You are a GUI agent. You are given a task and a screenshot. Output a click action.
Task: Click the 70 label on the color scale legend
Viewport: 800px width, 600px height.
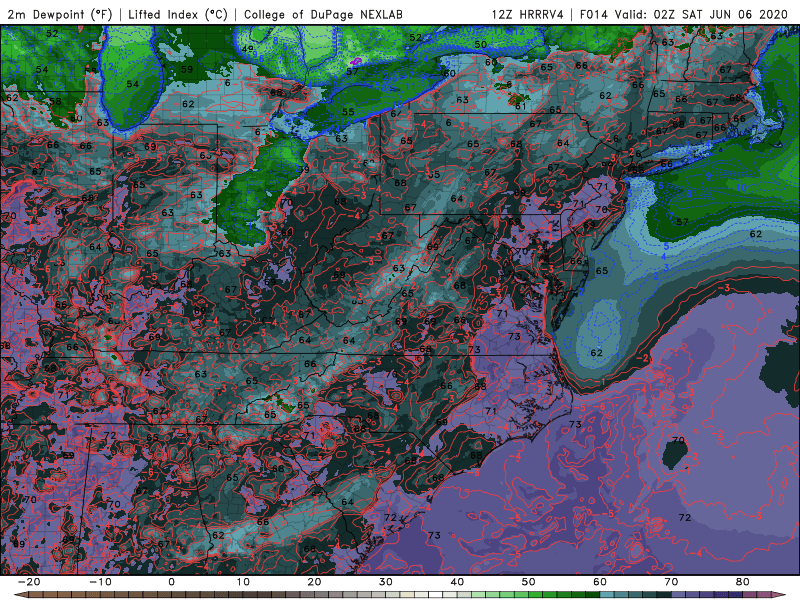pyautogui.click(x=671, y=582)
